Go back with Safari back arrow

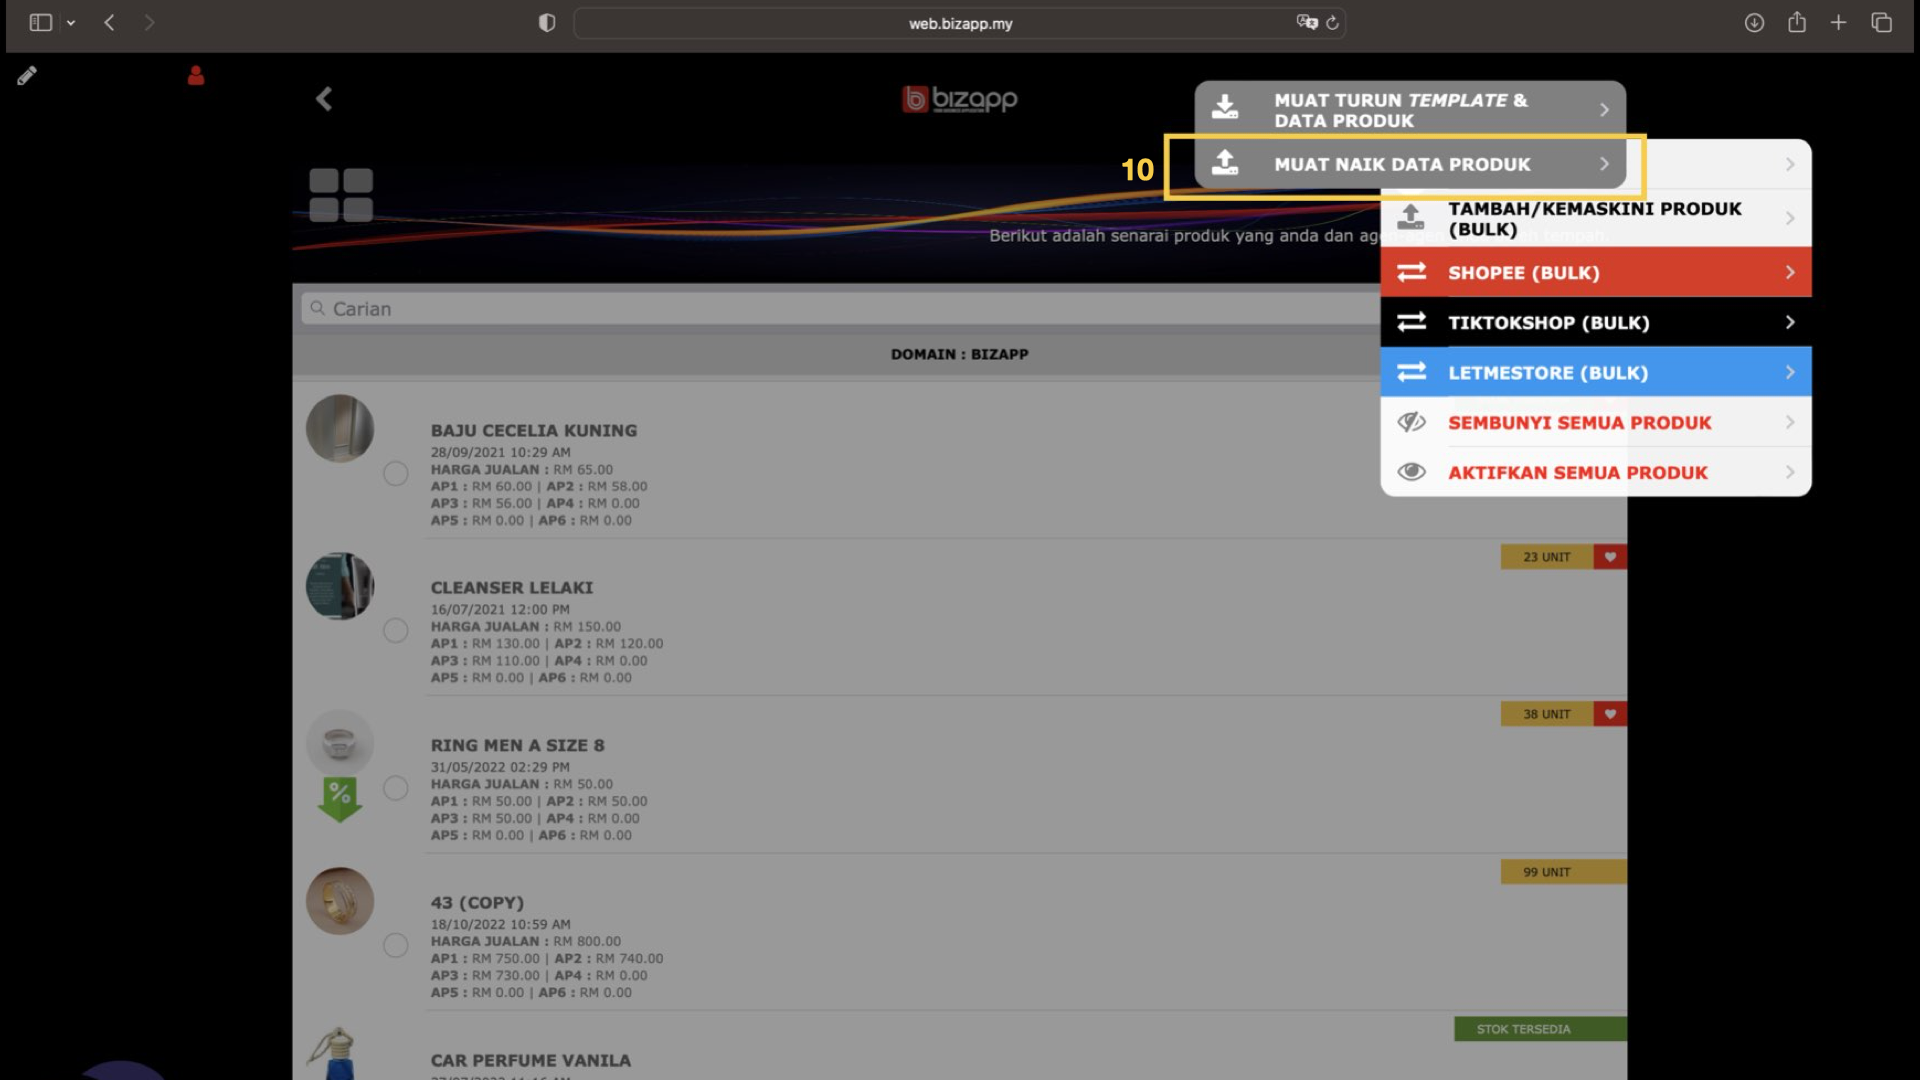109,22
